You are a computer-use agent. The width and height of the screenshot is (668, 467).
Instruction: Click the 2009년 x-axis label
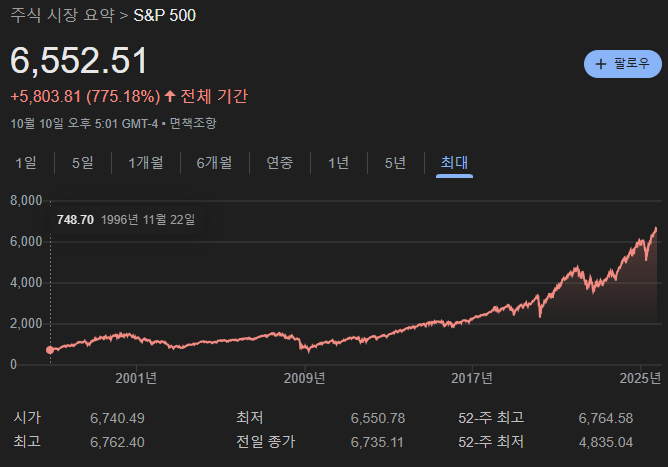304,377
